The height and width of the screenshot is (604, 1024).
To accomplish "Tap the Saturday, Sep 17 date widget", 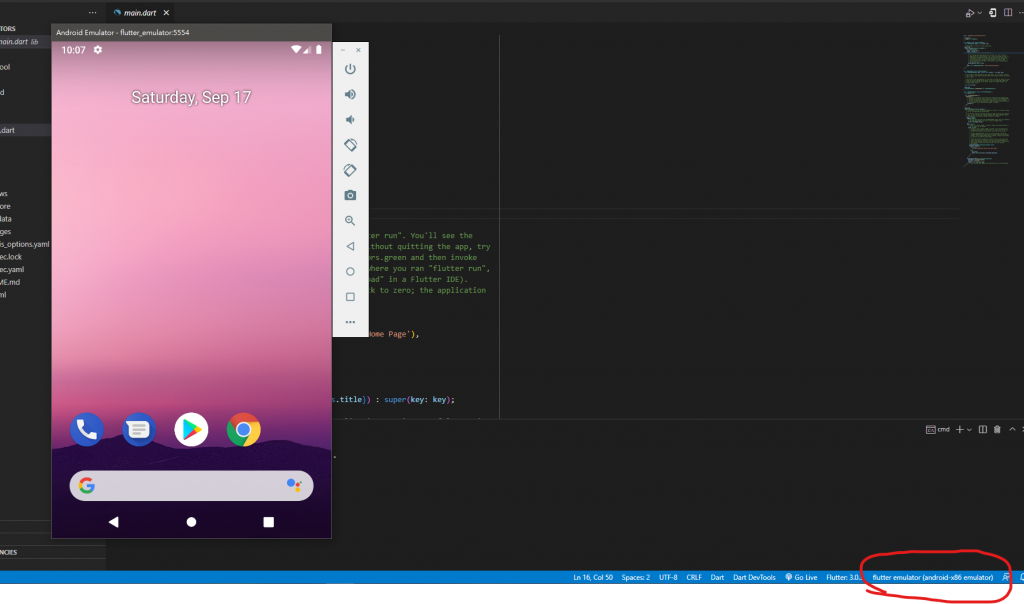I will click(x=191, y=97).
